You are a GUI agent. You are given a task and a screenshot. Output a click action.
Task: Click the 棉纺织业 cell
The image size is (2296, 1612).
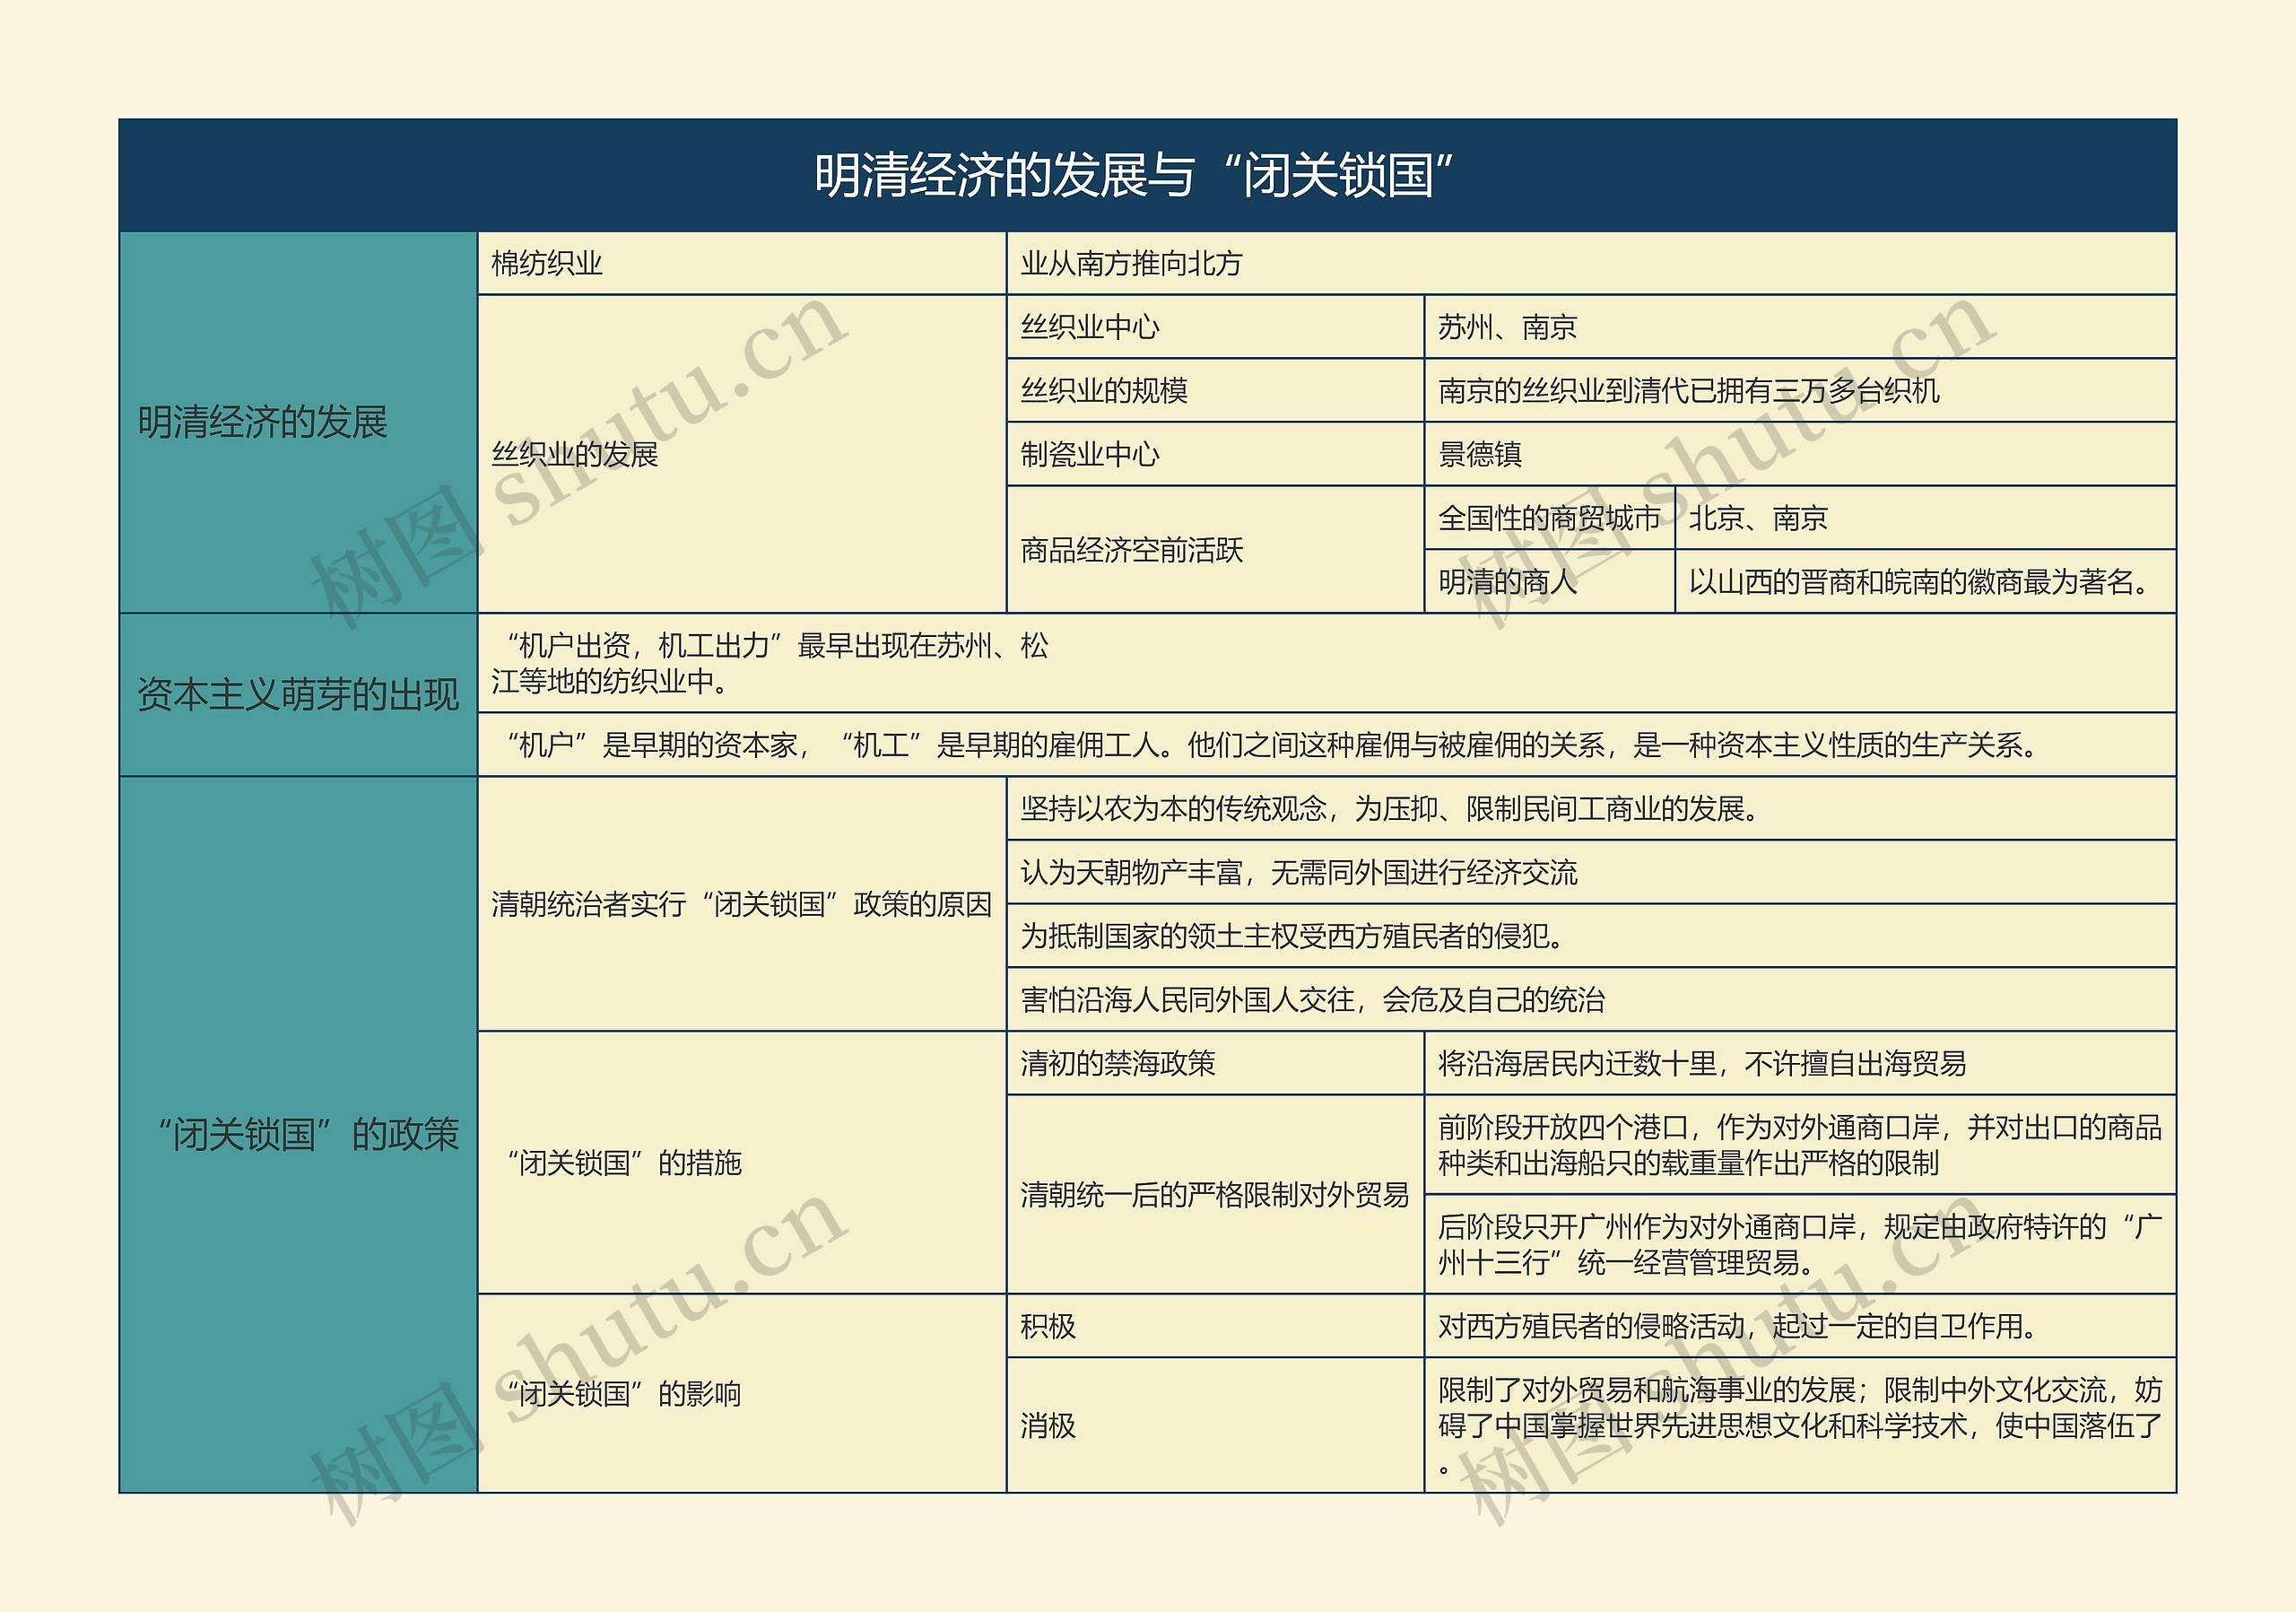click(741, 263)
